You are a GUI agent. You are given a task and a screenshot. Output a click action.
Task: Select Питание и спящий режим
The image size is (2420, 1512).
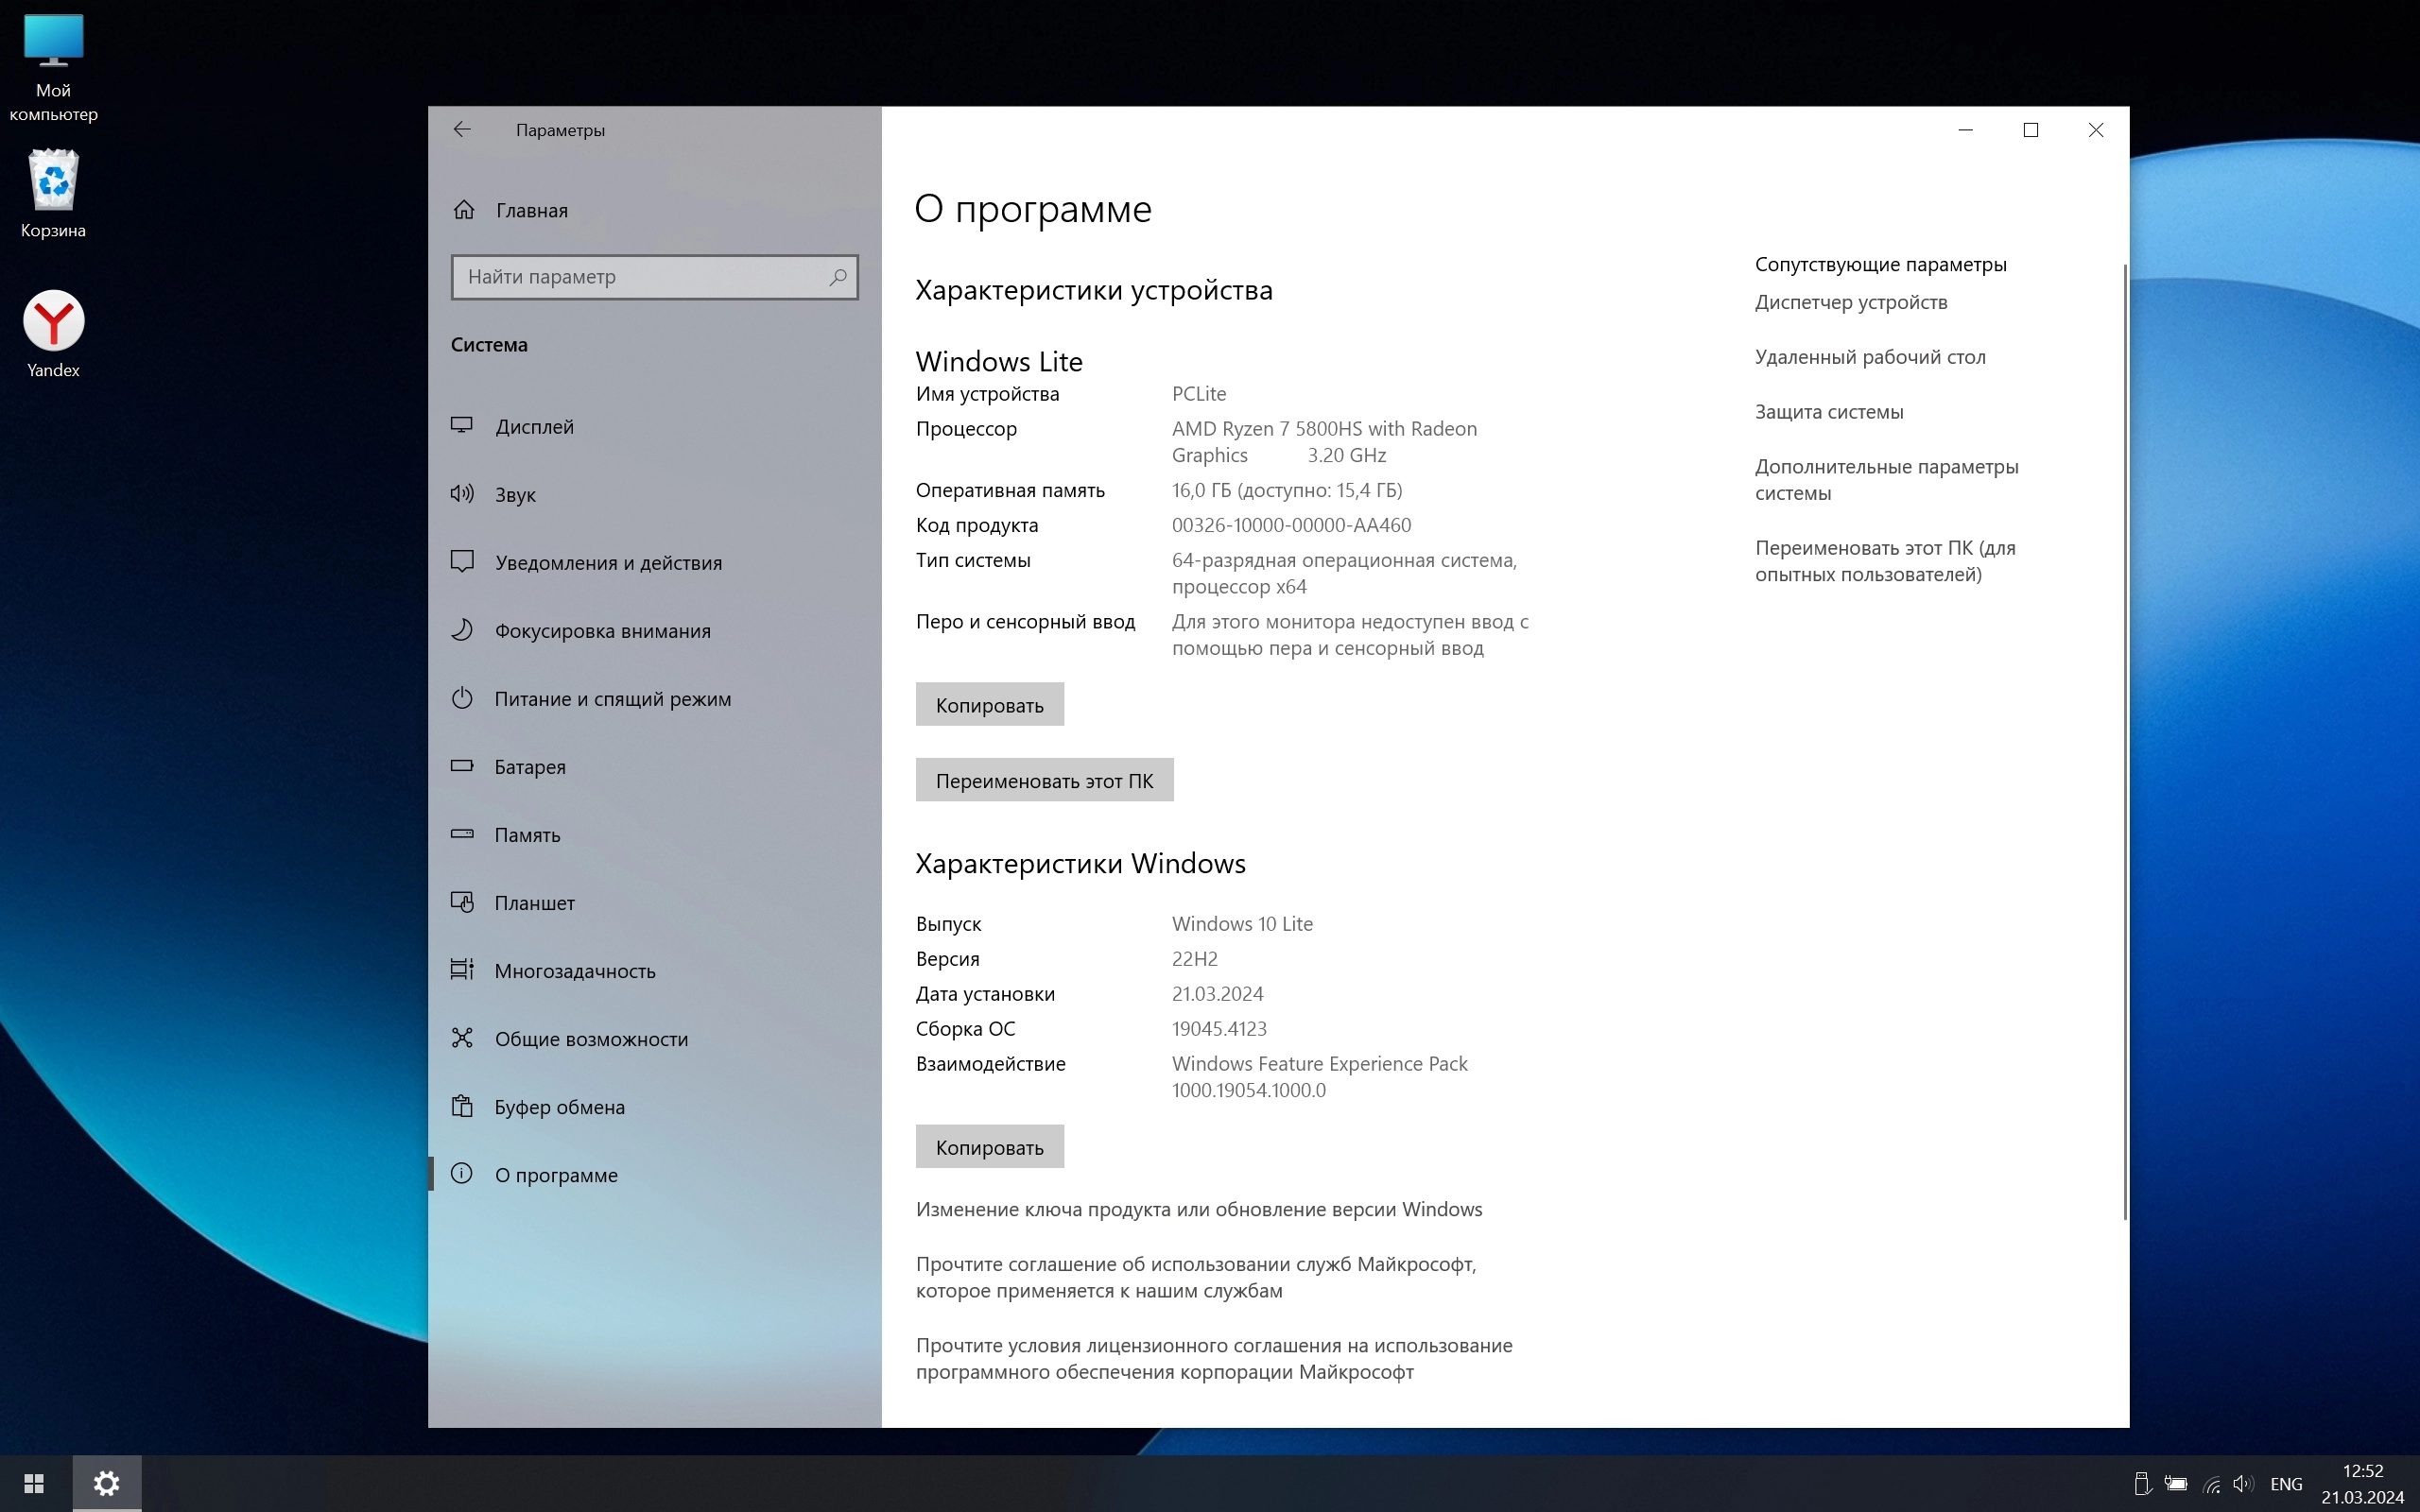pos(612,699)
